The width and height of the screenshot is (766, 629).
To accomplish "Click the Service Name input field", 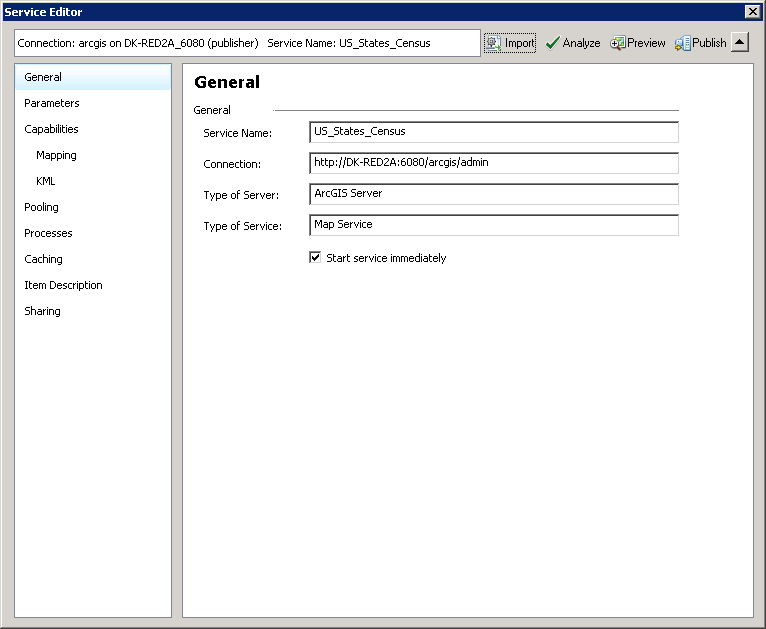I will point(494,132).
